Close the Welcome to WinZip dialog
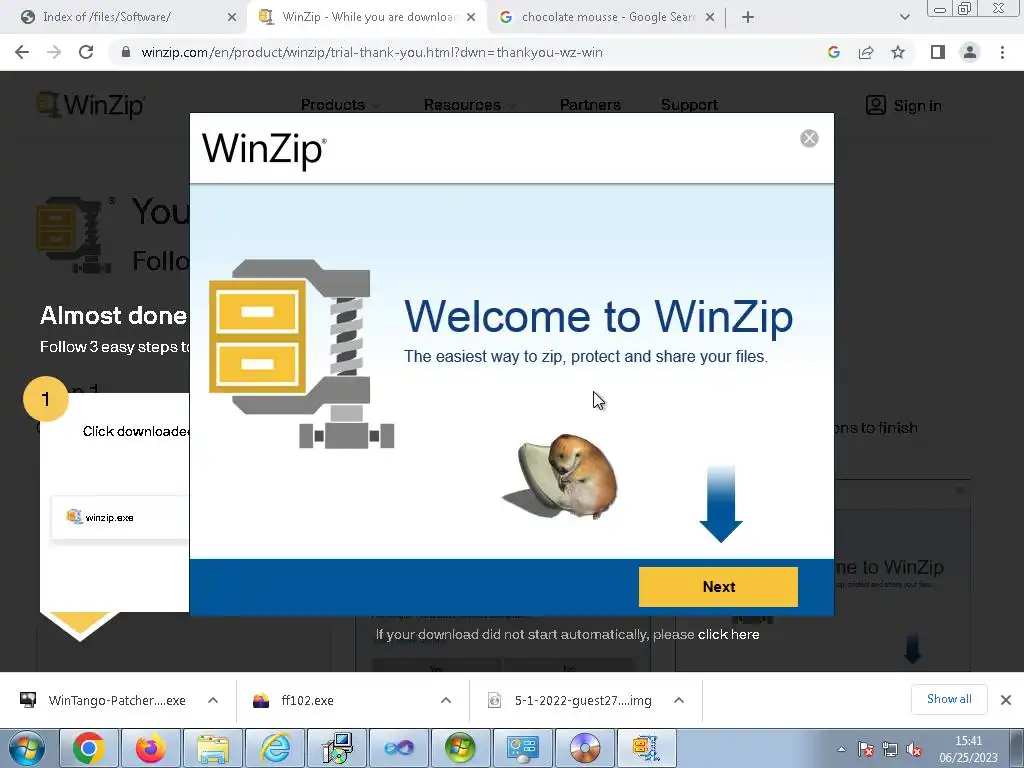This screenshot has width=1024, height=768. click(x=809, y=138)
